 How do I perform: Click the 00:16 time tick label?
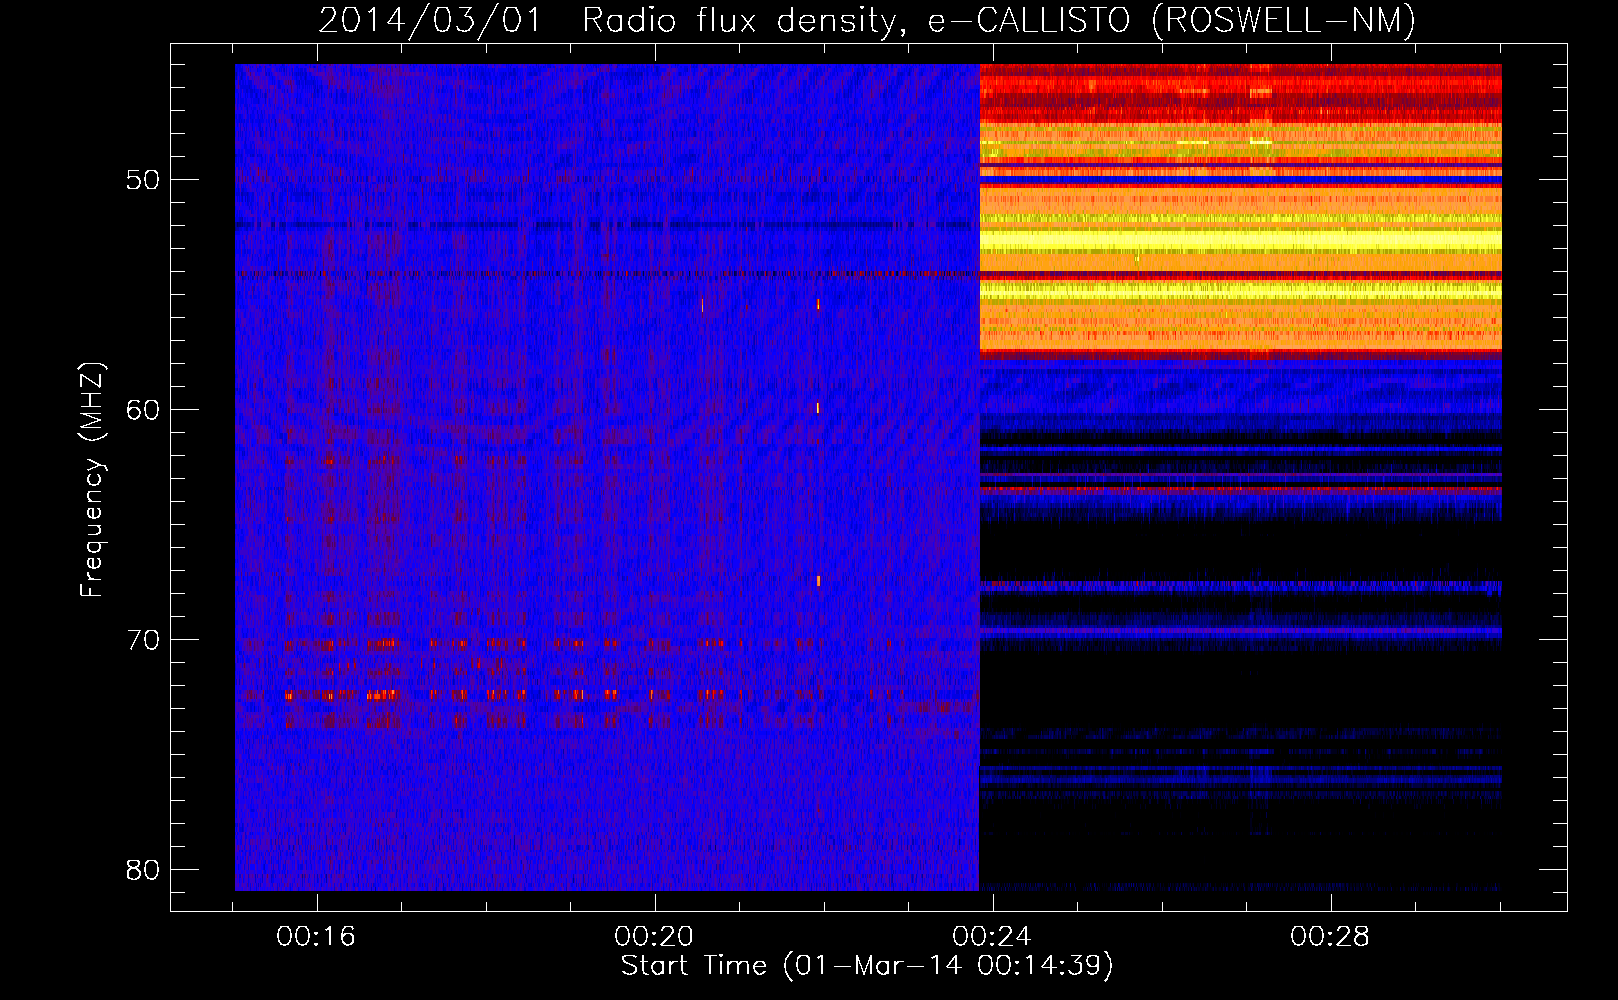point(316,937)
